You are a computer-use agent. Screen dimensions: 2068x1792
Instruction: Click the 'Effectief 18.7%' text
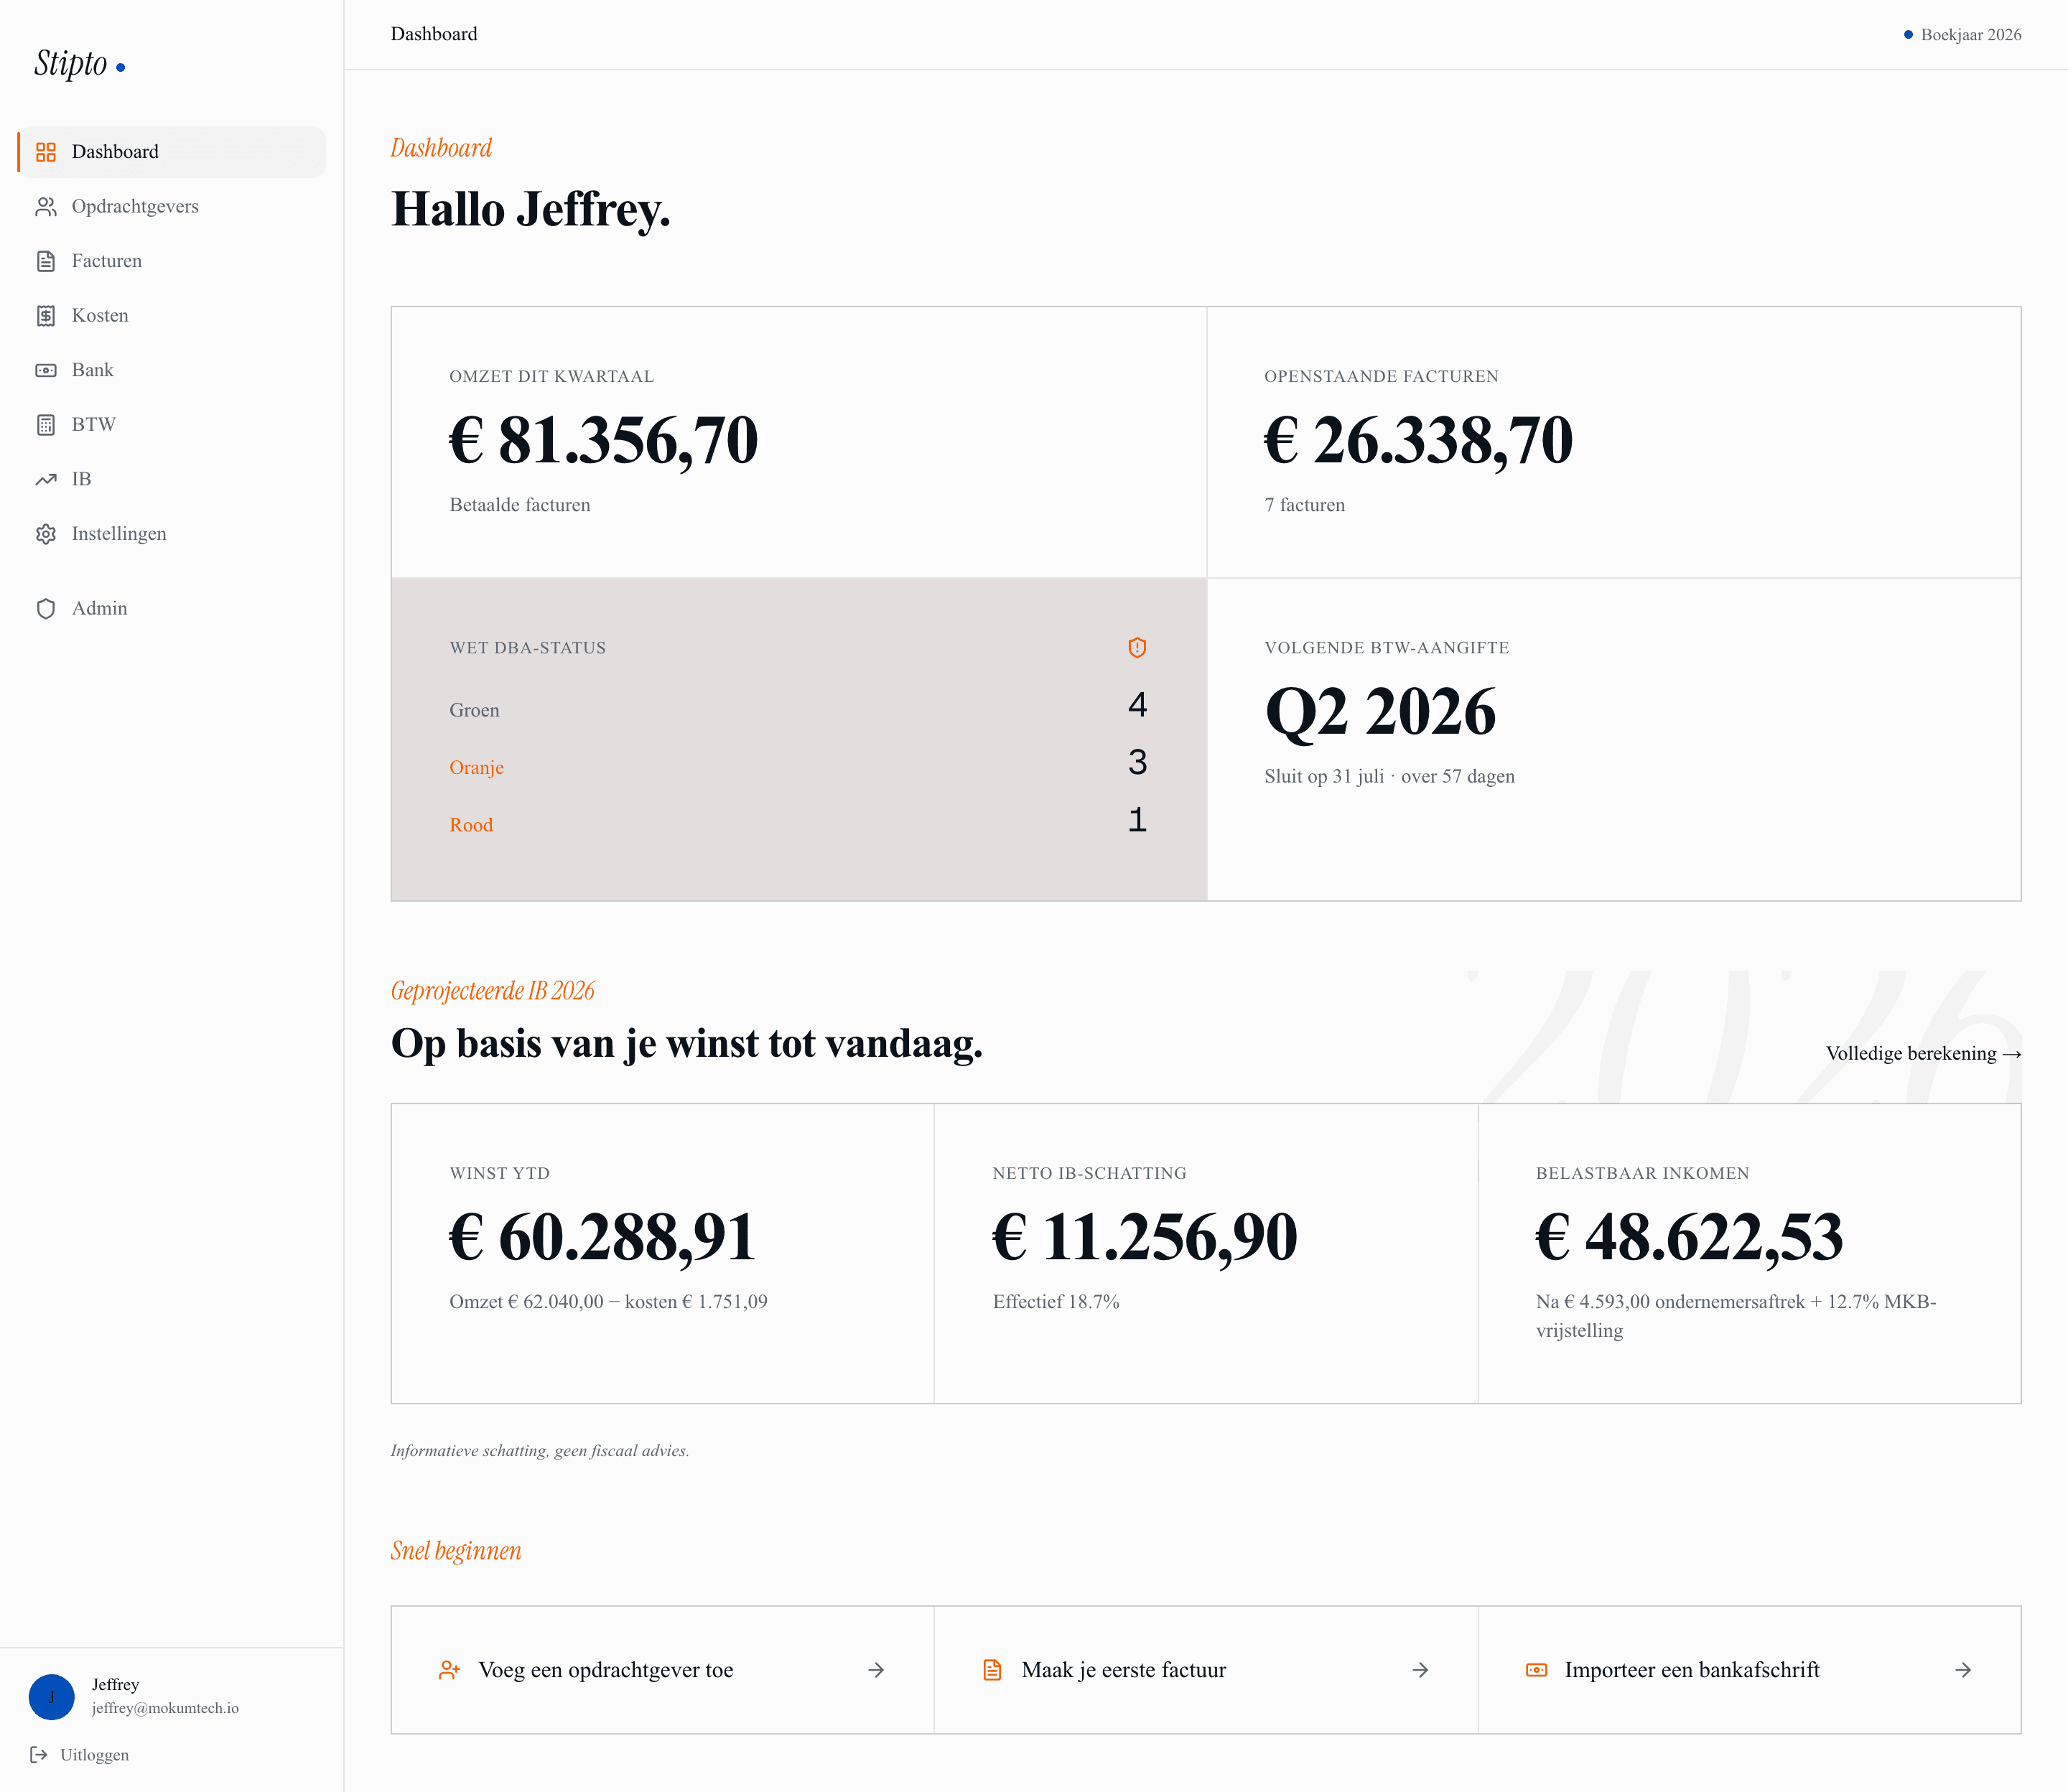tap(1056, 1302)
